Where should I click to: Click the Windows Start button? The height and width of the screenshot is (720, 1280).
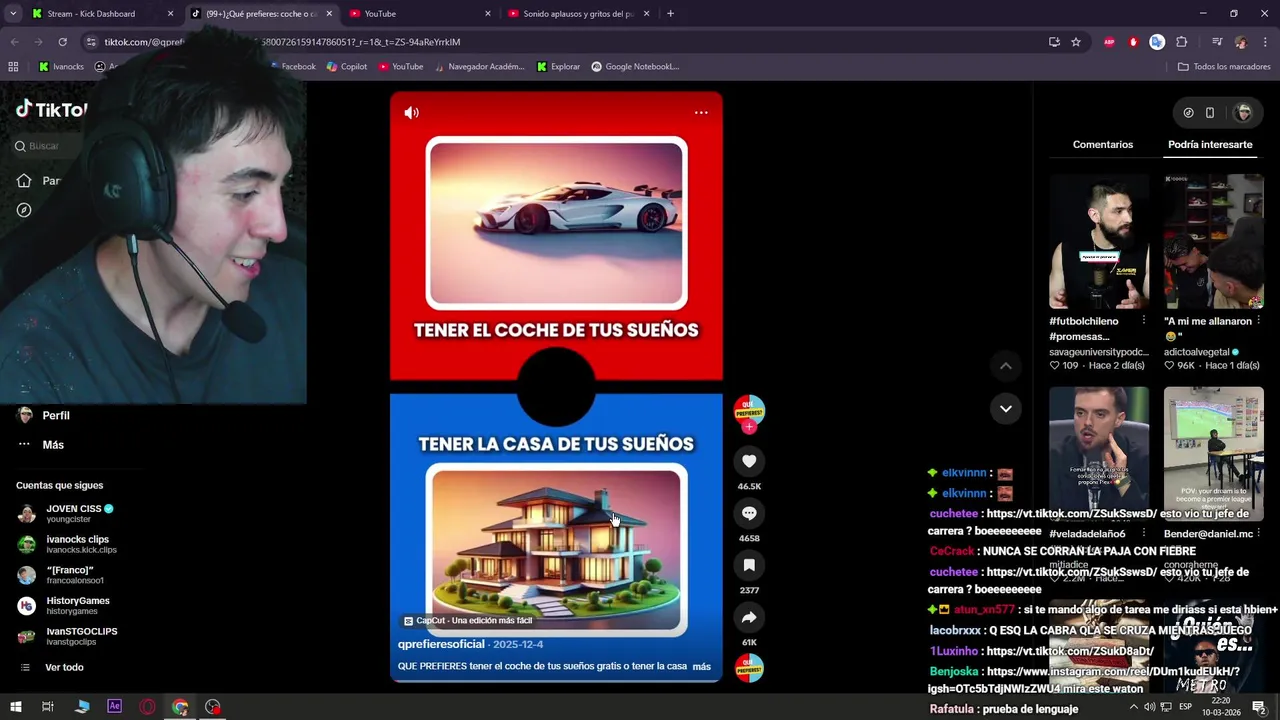point(16,707)
